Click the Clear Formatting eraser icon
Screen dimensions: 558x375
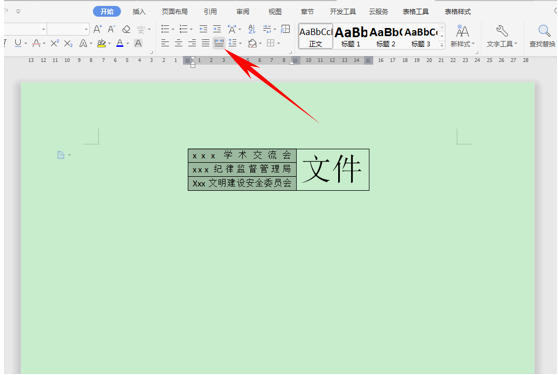(126, 29)
